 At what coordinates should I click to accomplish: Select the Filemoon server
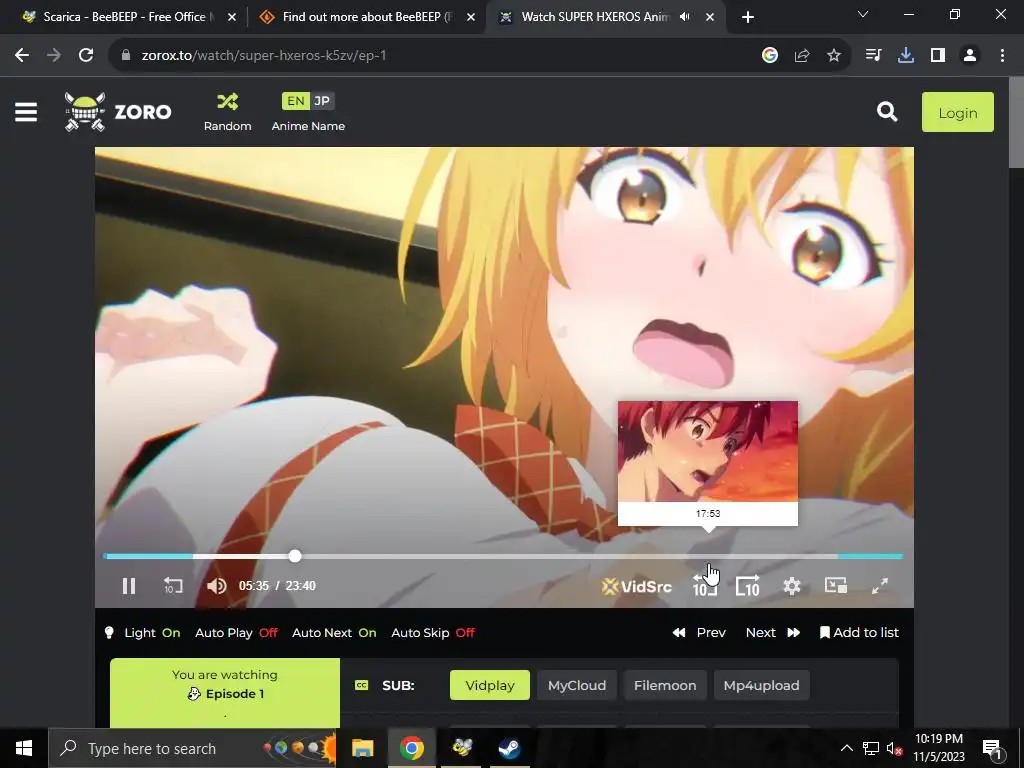click(665, 685)
